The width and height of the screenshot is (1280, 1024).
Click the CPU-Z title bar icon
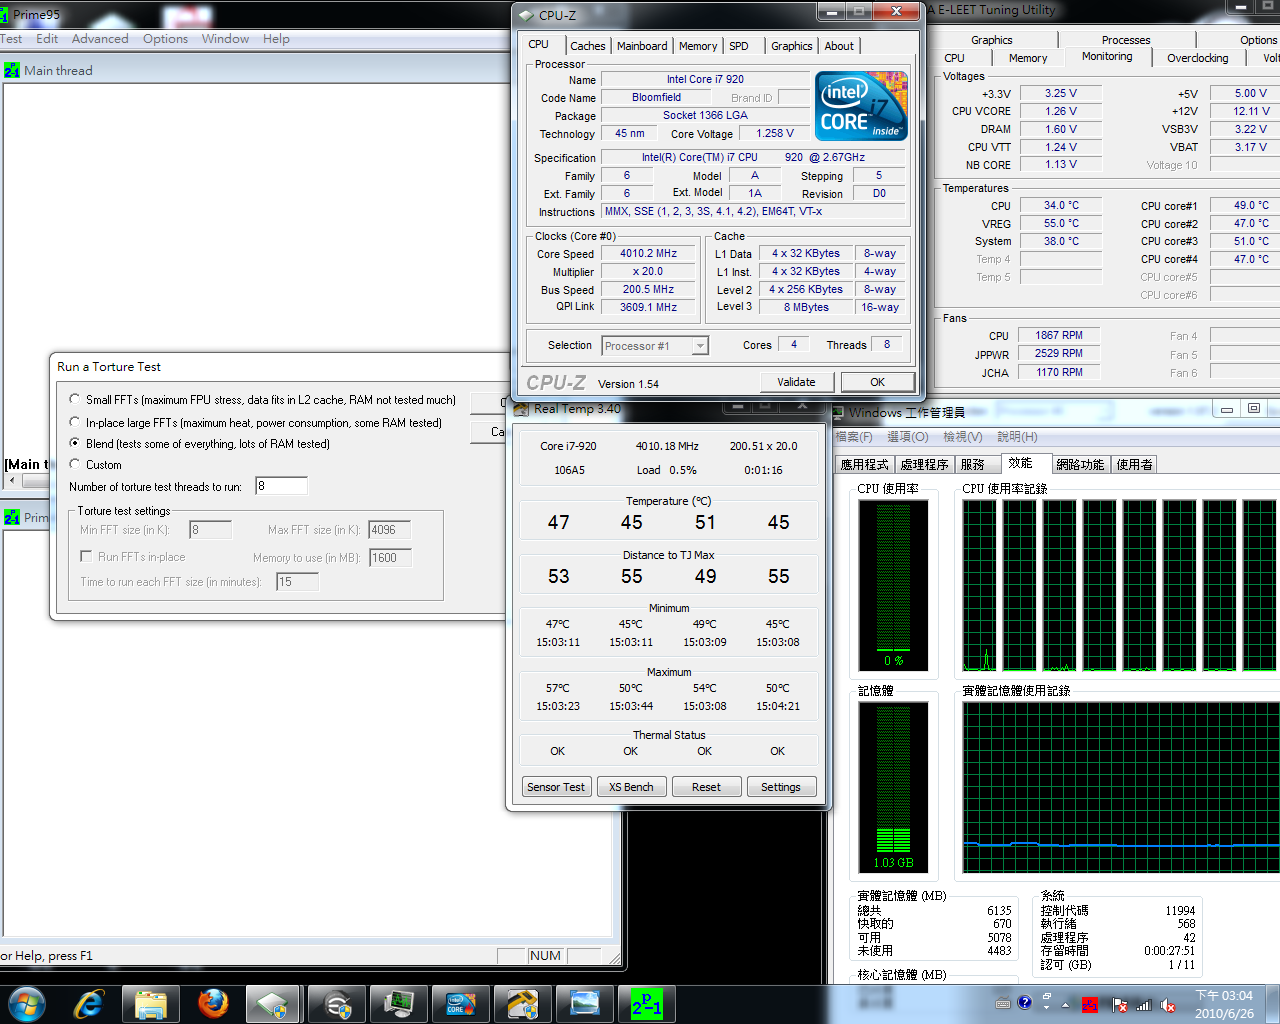click(x=527, y=15)
